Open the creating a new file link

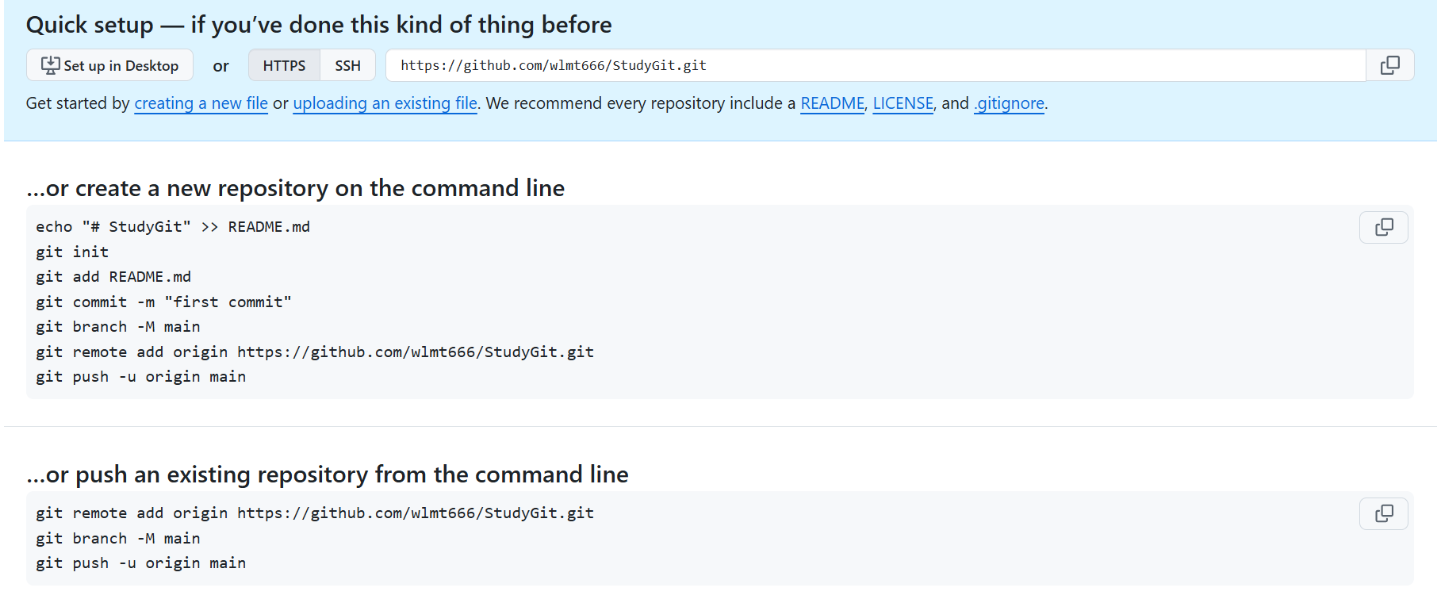point(201,103)
